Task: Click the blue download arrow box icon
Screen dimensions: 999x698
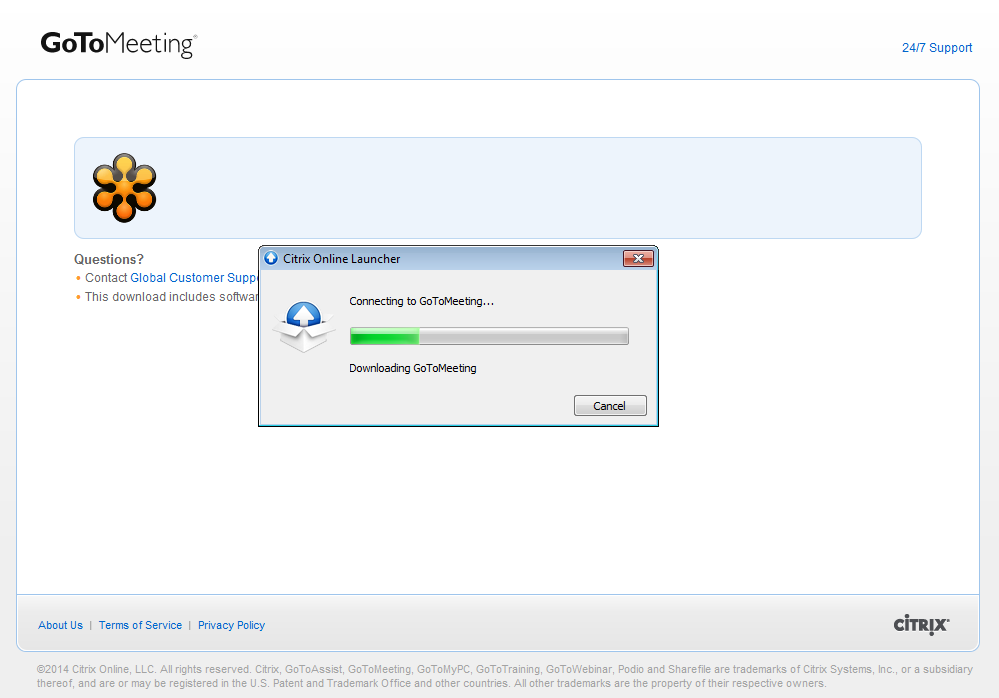Action: pos(303,326)
